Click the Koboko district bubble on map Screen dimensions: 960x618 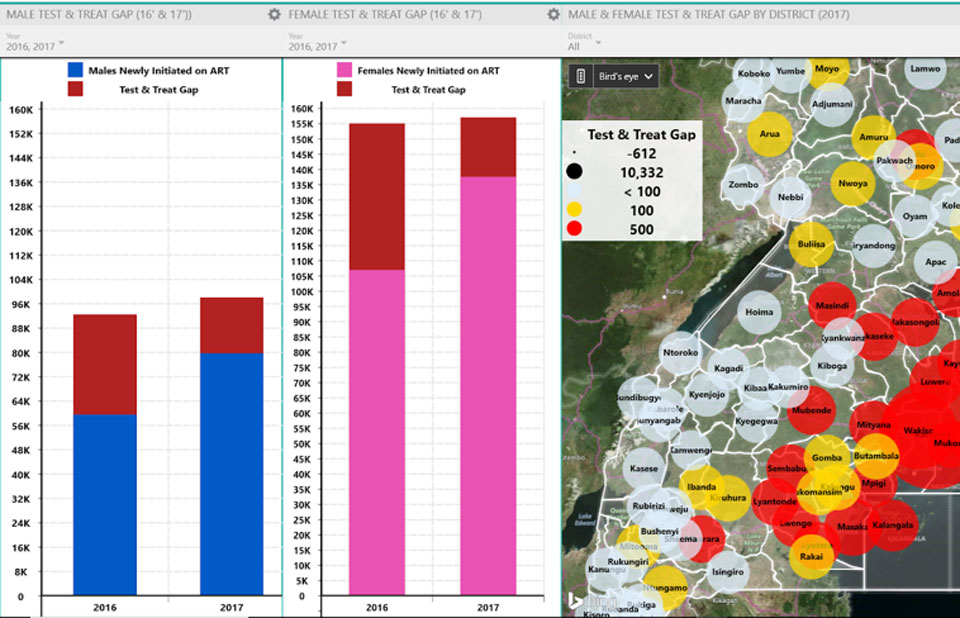(x=754, y=73)
